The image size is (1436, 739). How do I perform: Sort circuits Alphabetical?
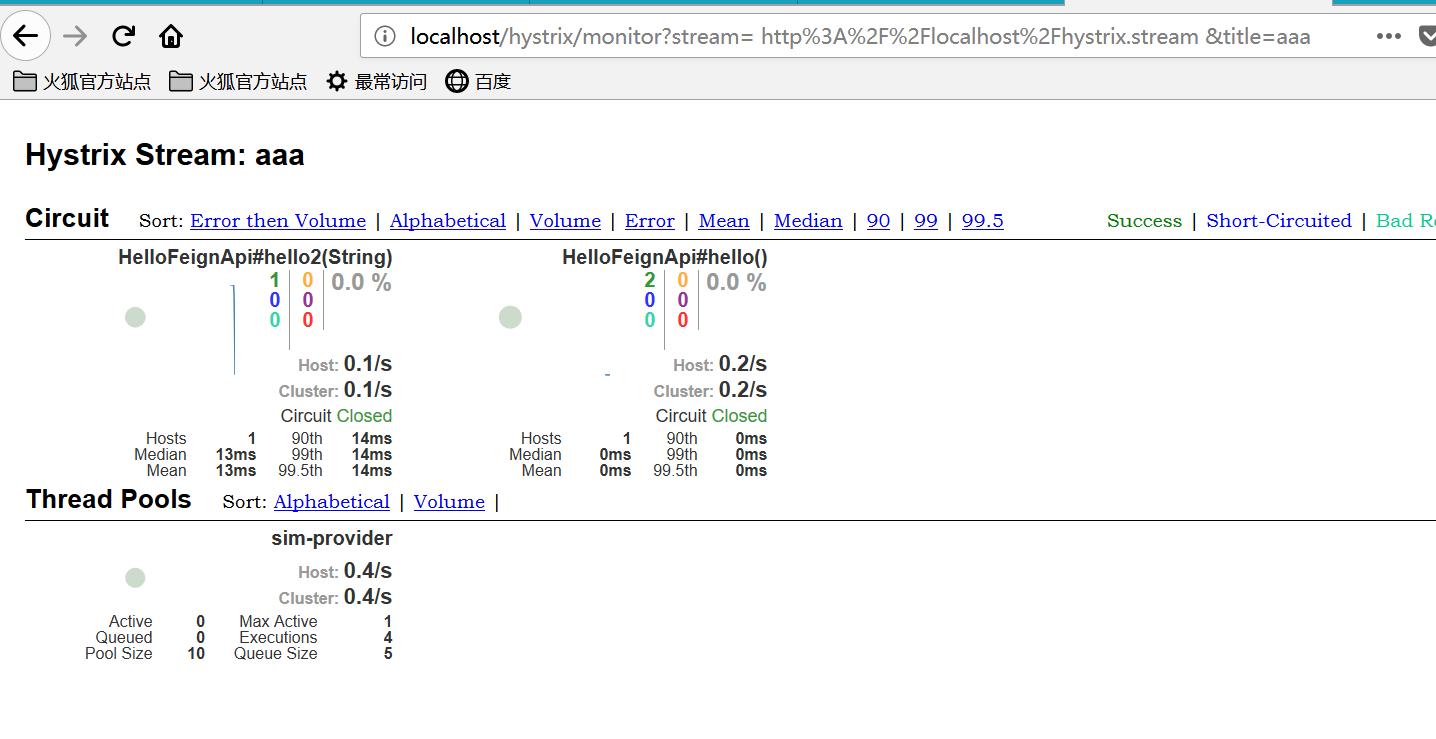click(448, 221)
